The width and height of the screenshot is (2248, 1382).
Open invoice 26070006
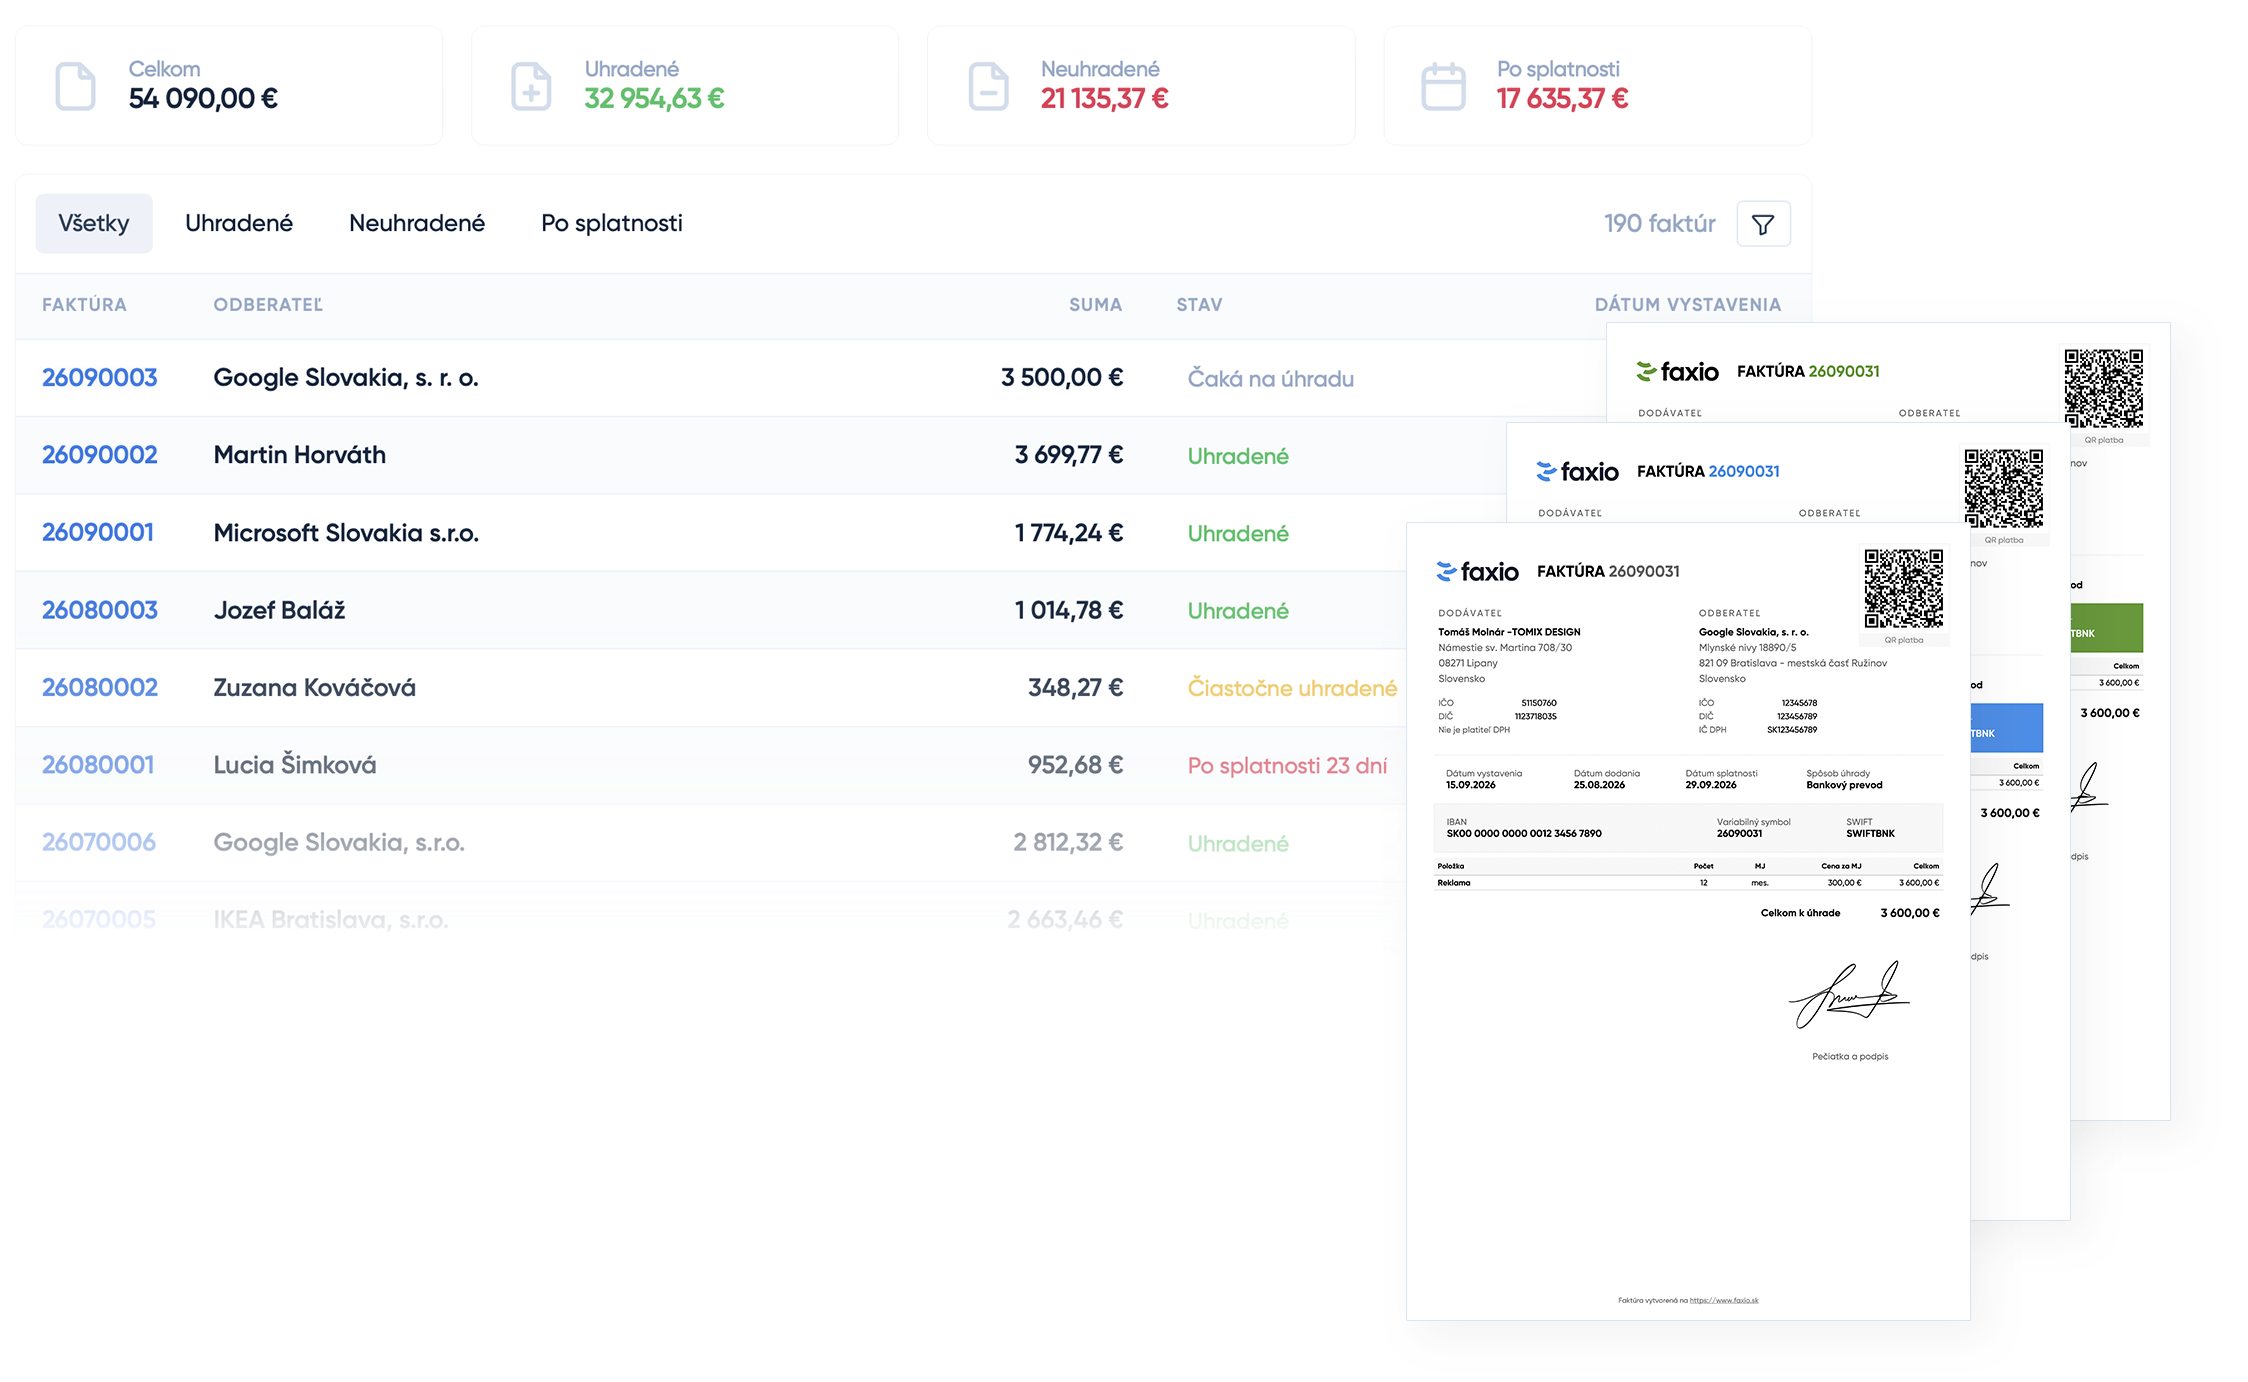tap(99, 842)
